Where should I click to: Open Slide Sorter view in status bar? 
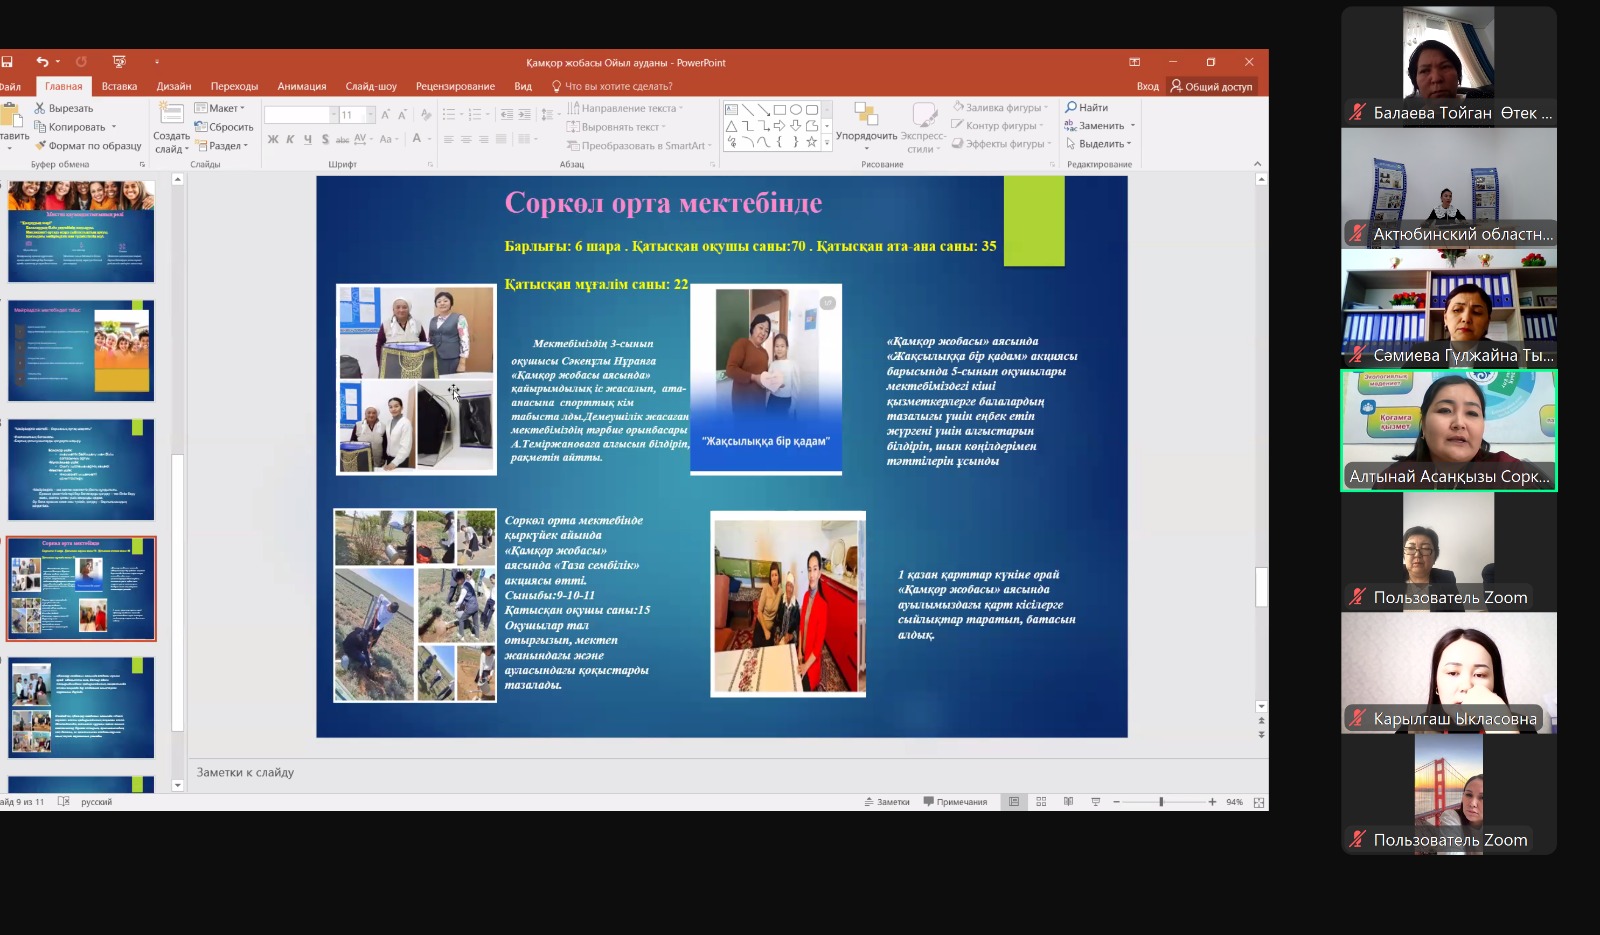coord(1041,802)
